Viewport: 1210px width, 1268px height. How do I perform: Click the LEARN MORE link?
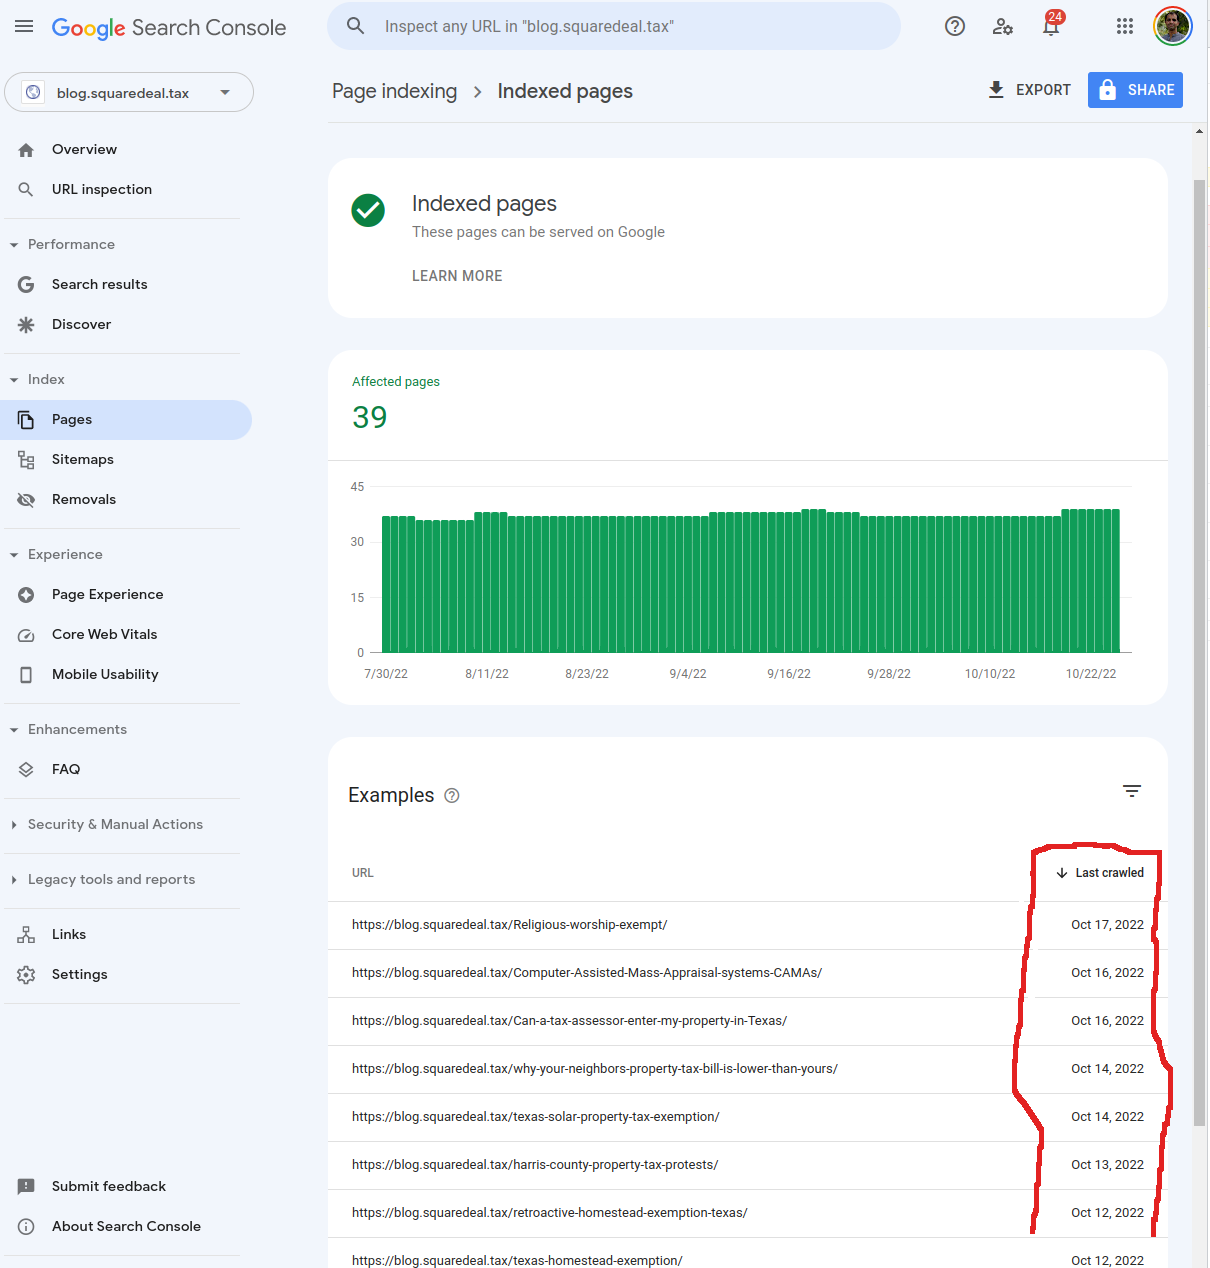[457, 276]
